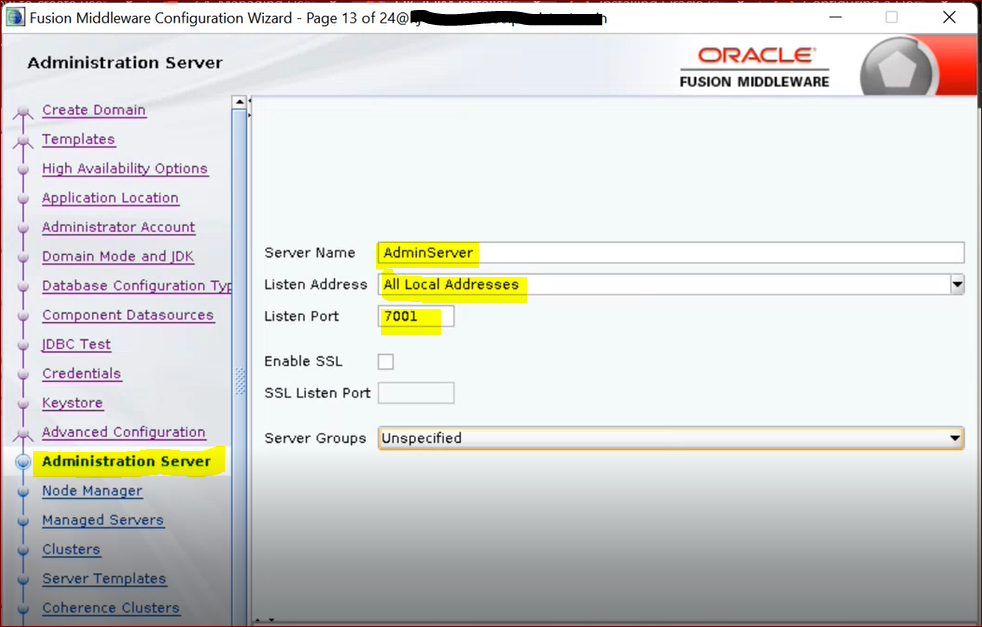Click the Server Name input field

coord(671,252)
